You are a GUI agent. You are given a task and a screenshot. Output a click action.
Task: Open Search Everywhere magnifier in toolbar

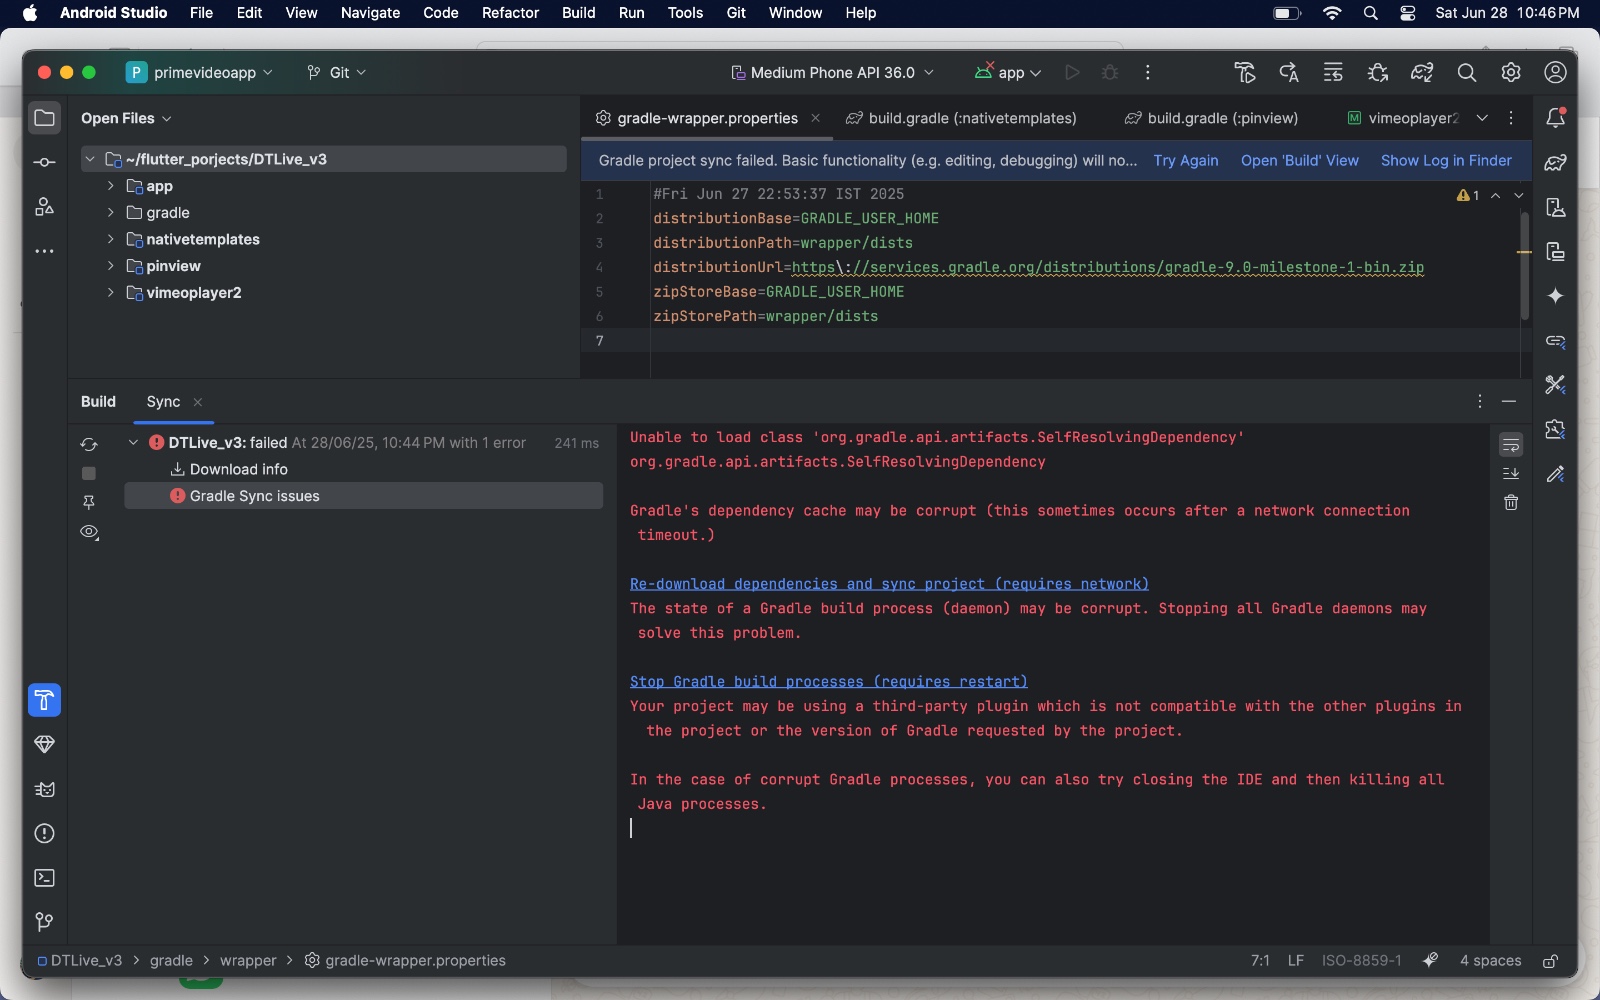coord(1466,72)
